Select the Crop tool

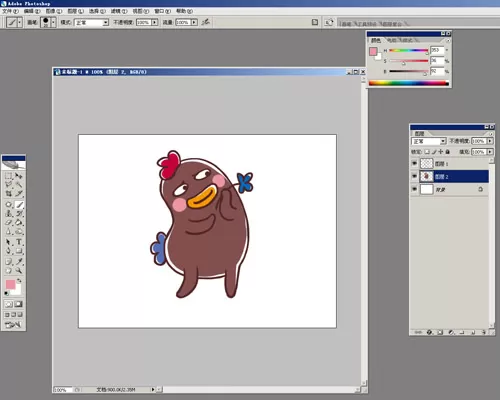pos(9,193)
